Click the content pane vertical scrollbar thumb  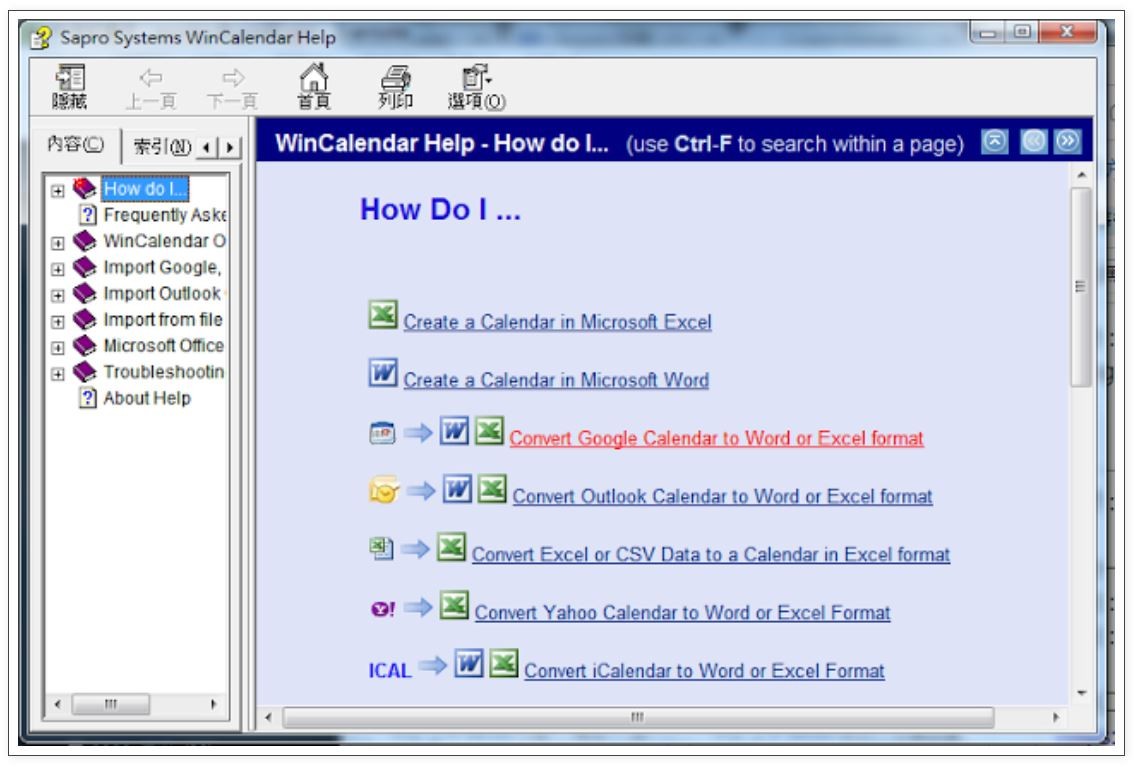pos(1080,287)
